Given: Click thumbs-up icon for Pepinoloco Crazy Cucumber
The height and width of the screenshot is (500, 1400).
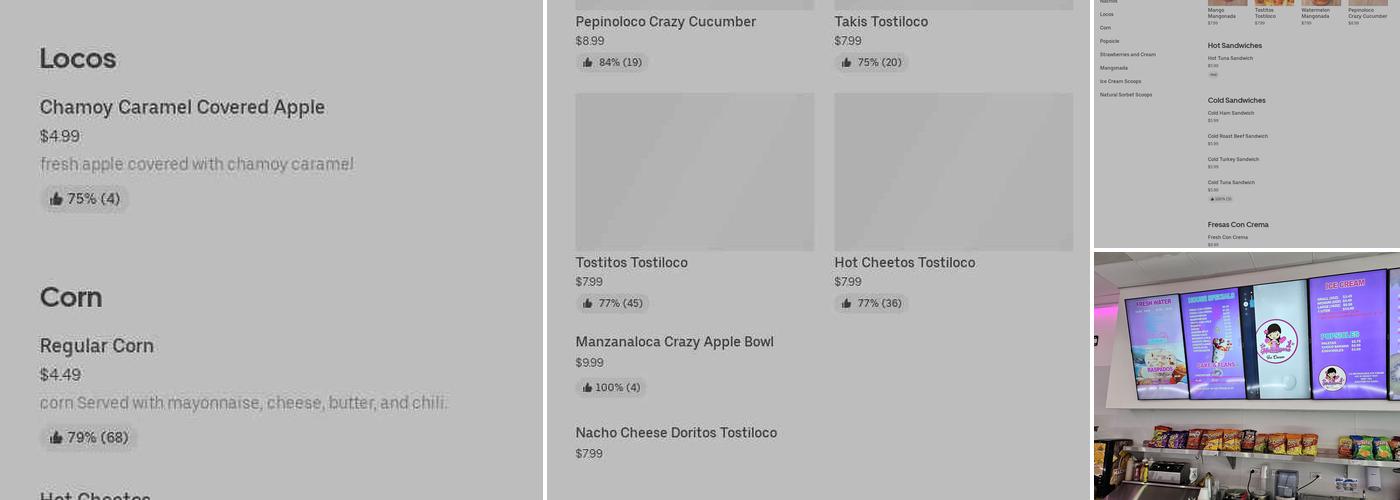Looking at the screenshot, I should (588, 63).
